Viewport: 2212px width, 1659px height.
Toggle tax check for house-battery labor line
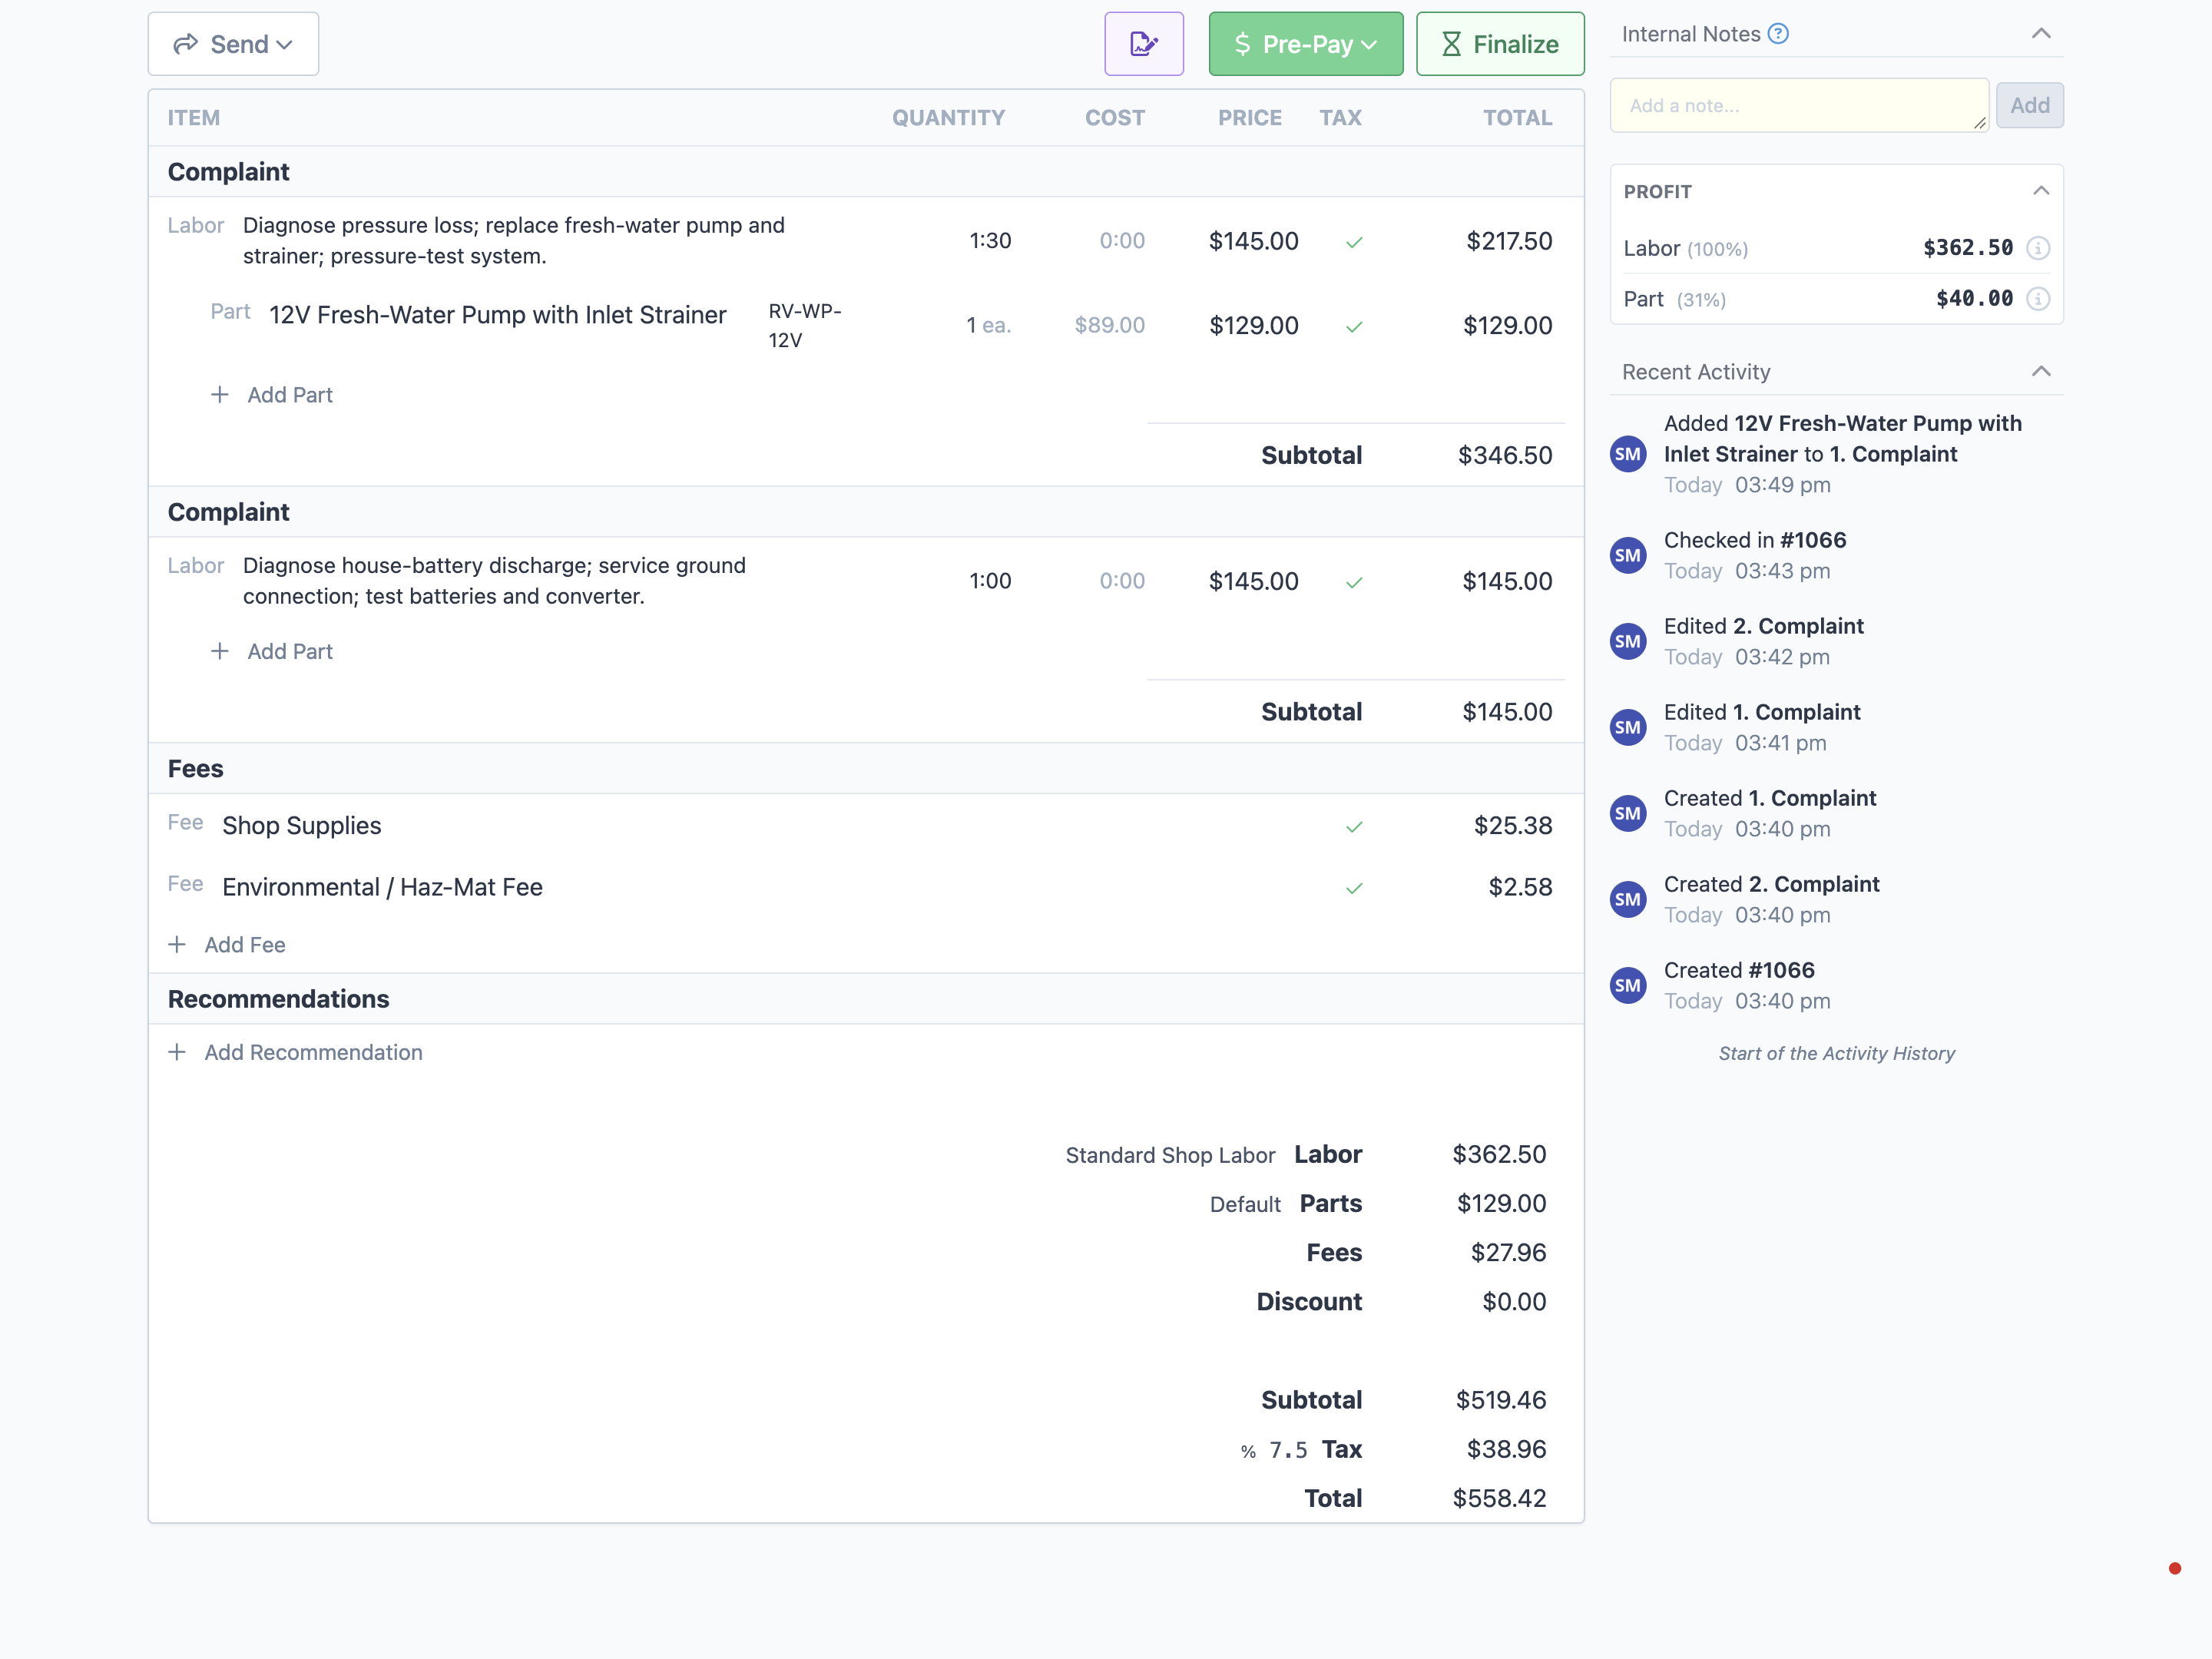coord(1354,583)
